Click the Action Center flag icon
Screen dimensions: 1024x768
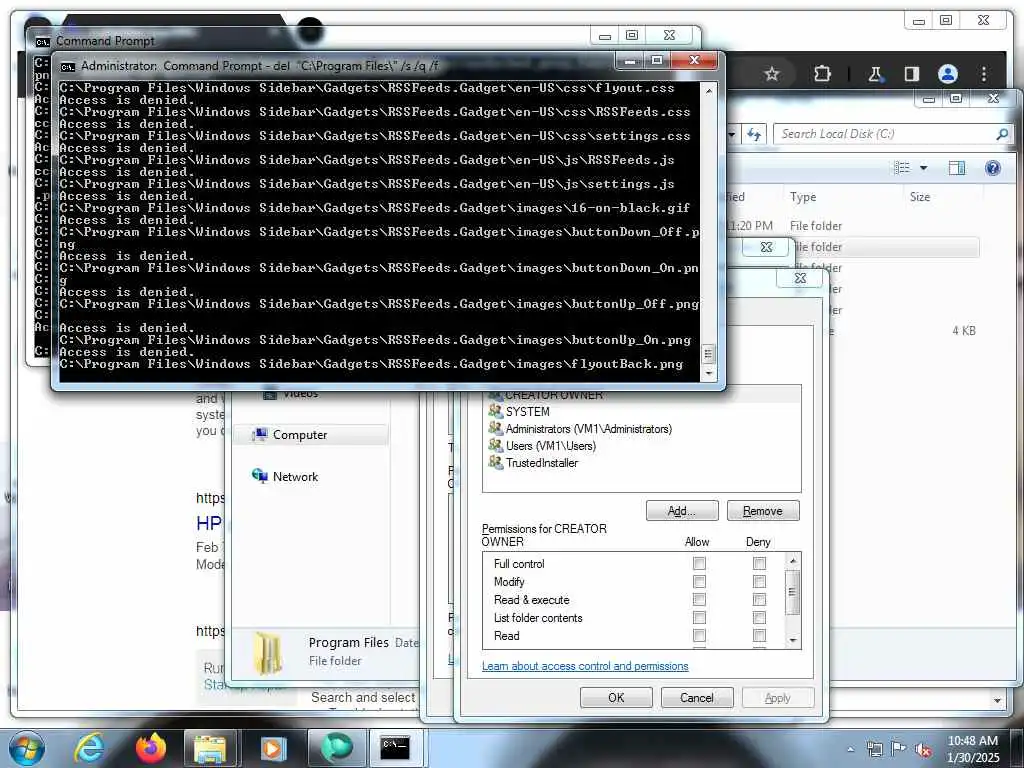click(899, 749)
